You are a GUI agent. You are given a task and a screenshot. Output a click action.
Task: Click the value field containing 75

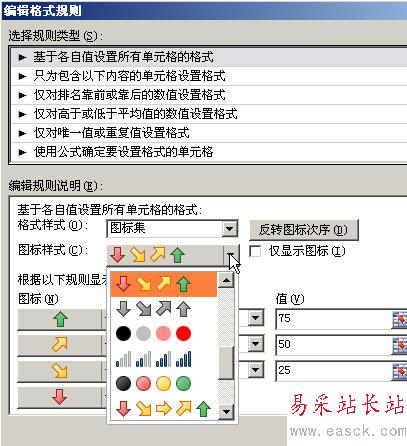[x=334, y=319]
